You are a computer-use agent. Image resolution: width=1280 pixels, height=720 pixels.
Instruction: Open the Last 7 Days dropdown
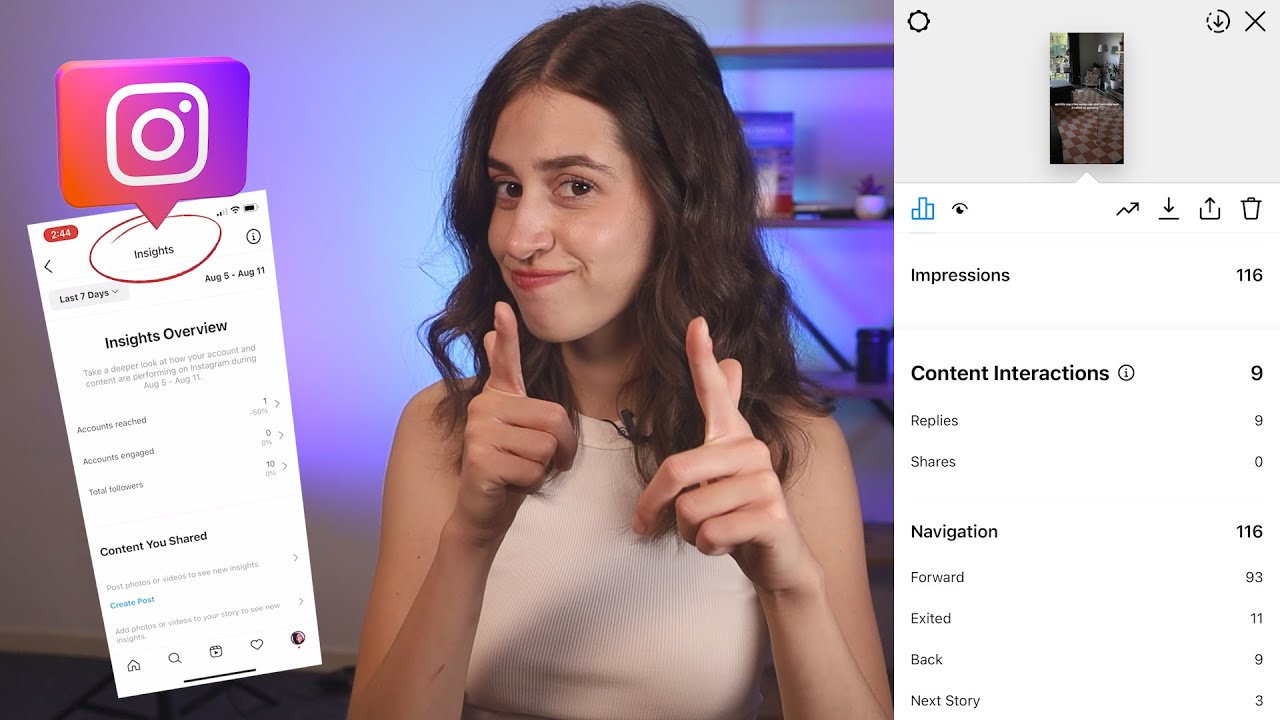click(88, 296)
